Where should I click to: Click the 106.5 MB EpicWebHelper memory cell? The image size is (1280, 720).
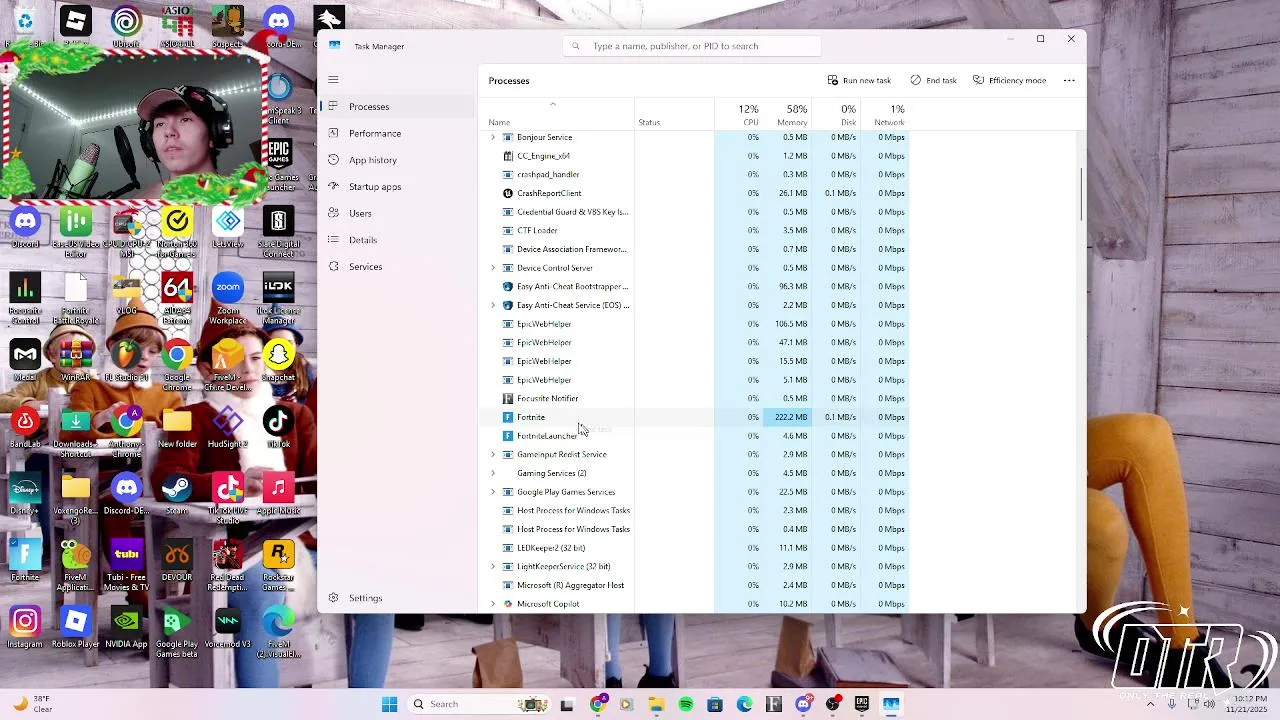[x=788, y=324]
